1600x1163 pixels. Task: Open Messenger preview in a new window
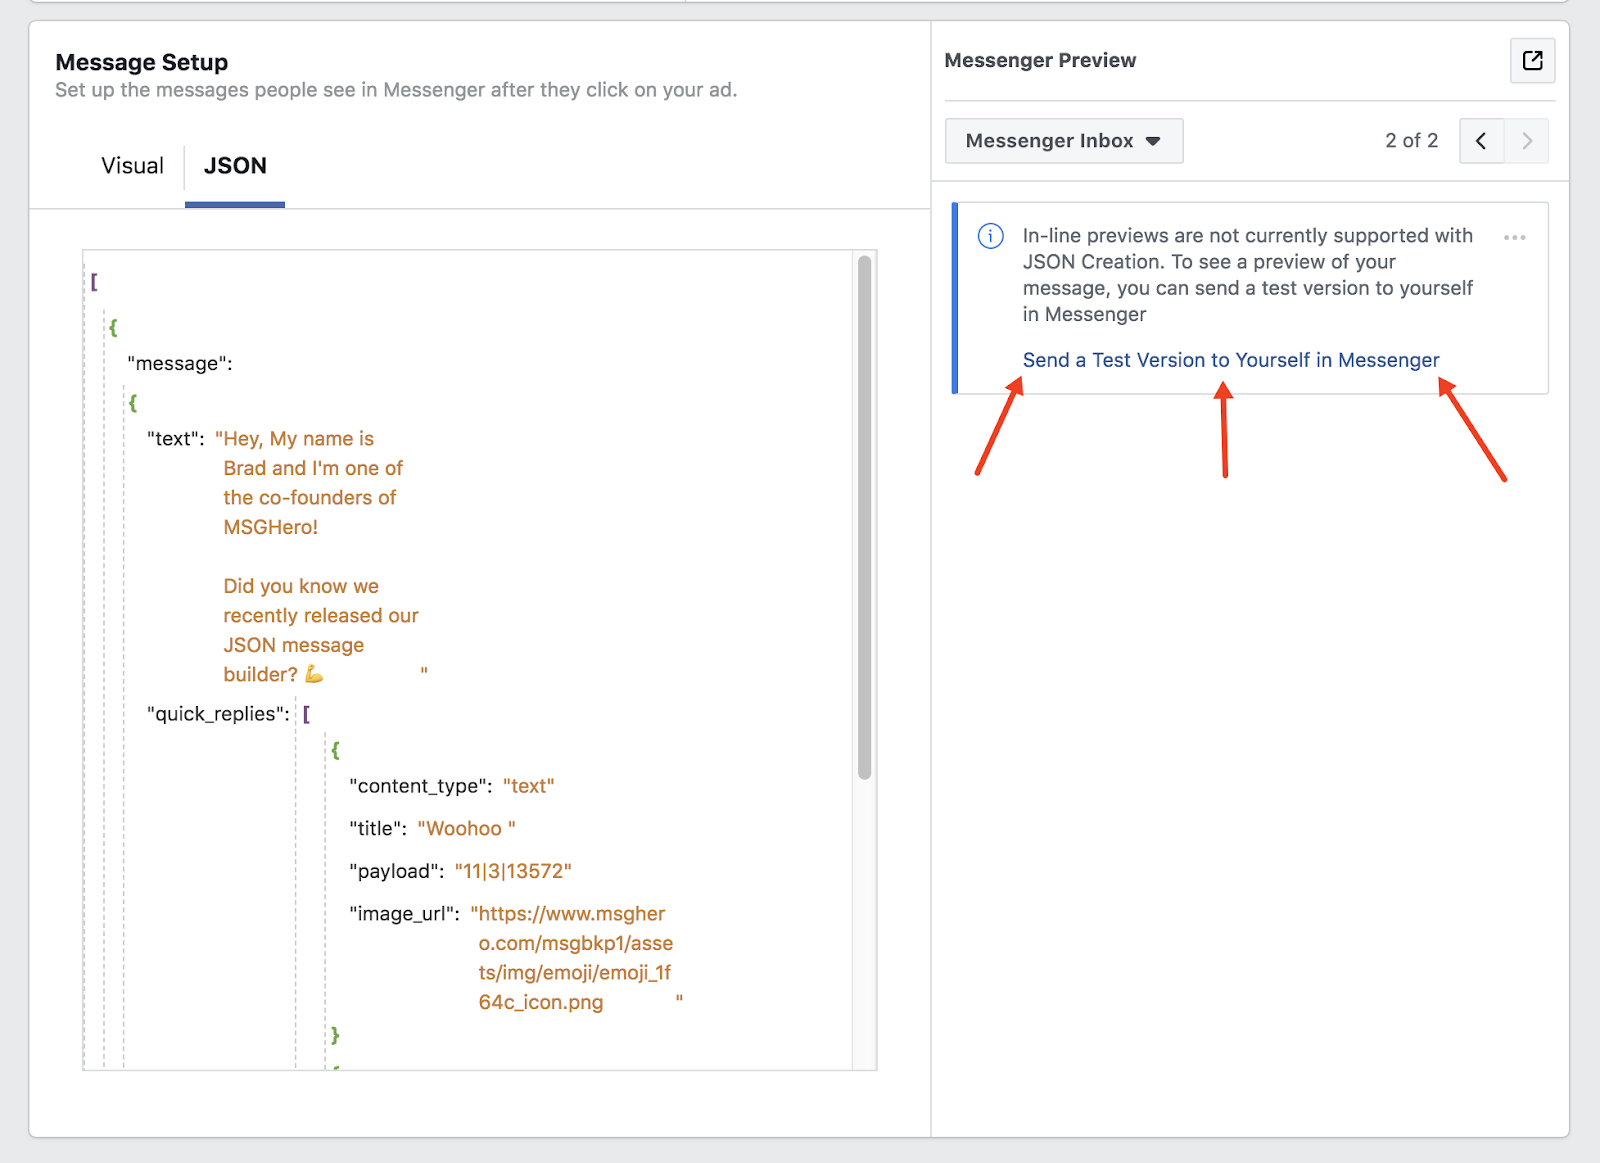pyautogui.click(x=1532, y=61)
